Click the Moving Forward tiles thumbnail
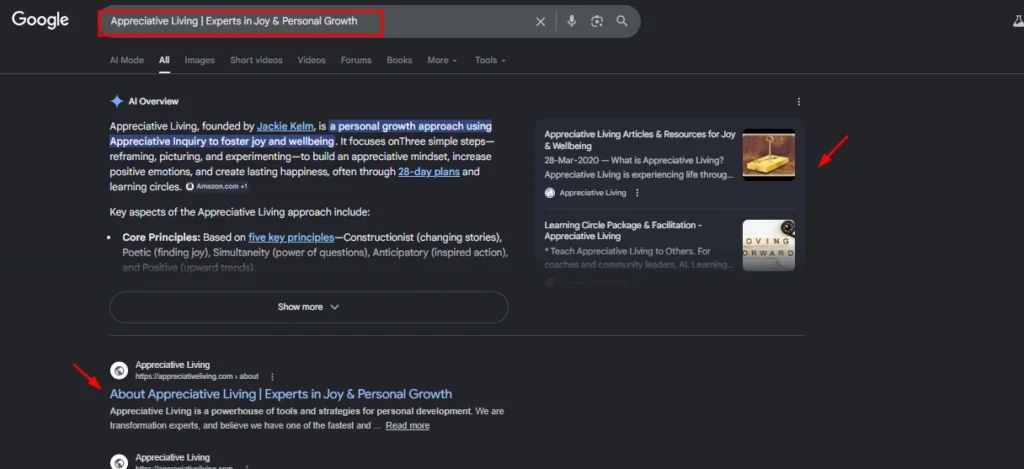 pos(769,245)
